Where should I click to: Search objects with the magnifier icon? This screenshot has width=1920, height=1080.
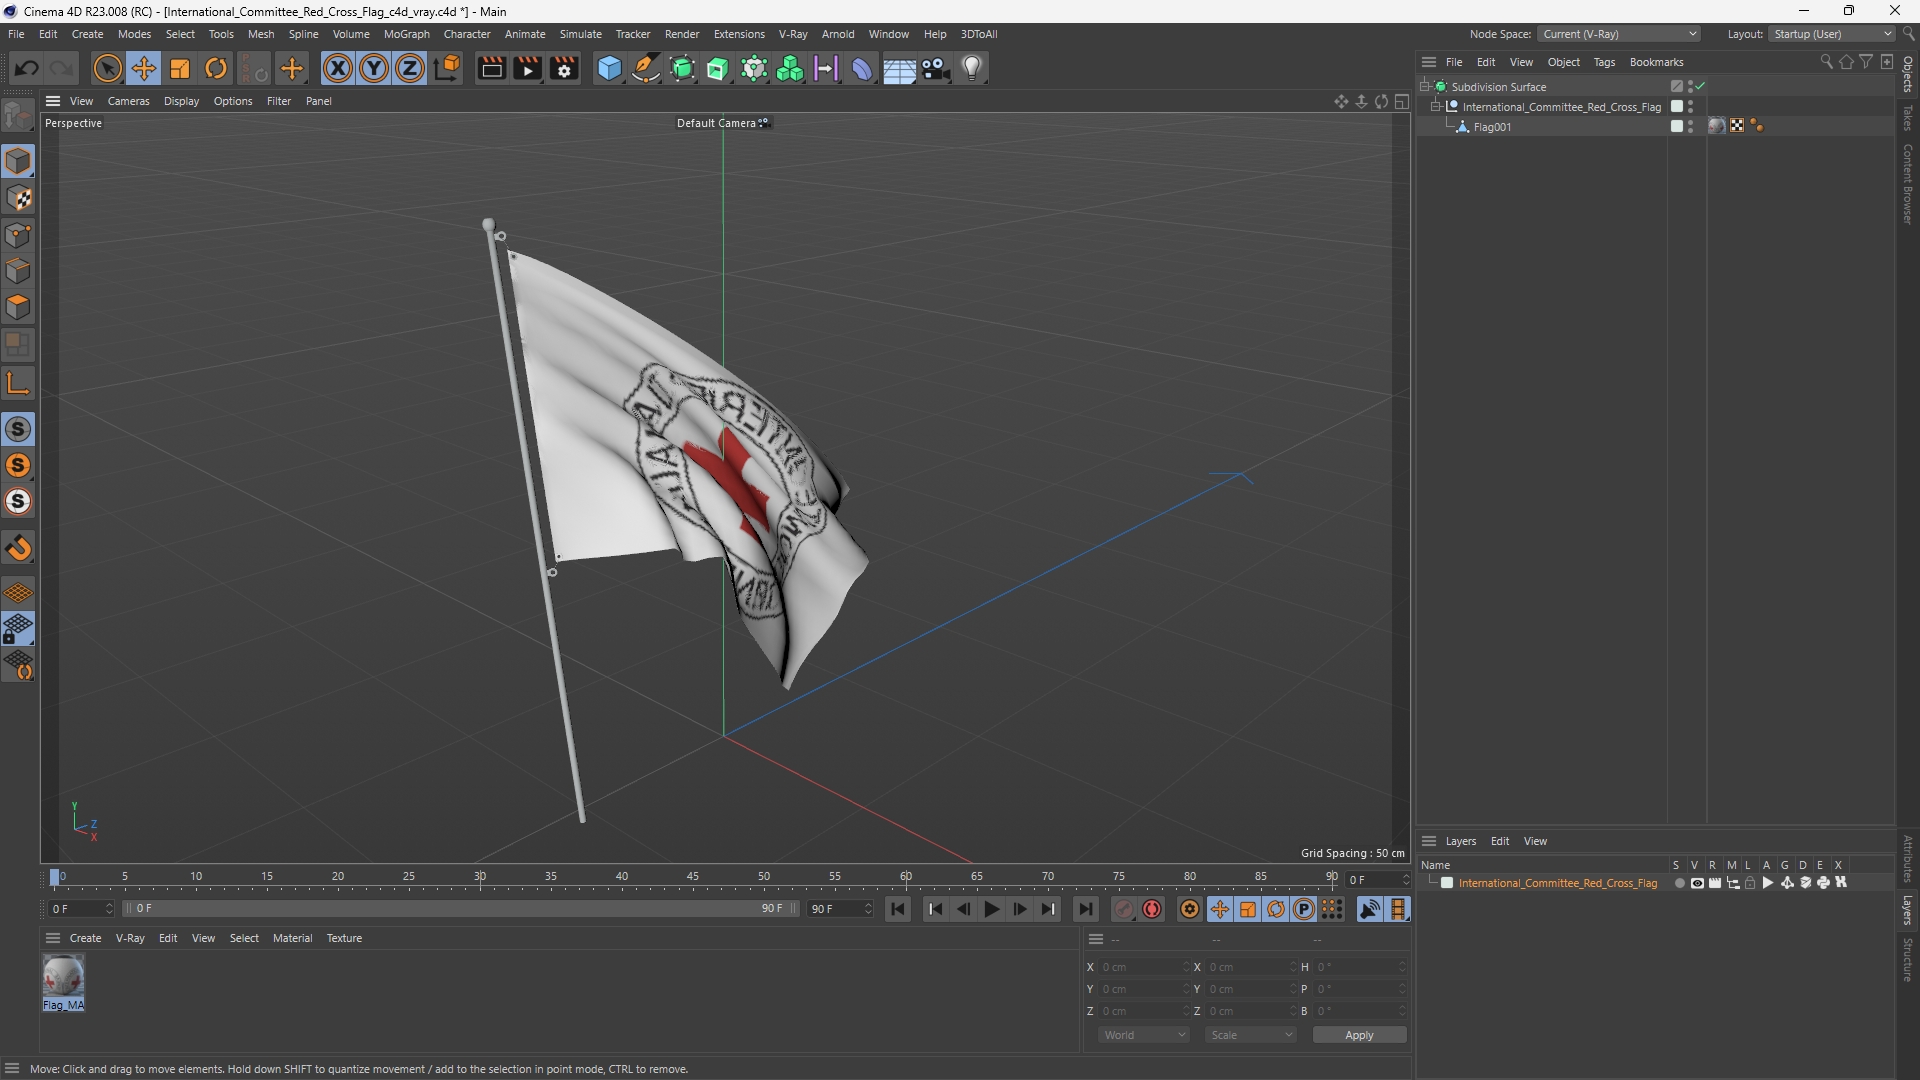1826,62
